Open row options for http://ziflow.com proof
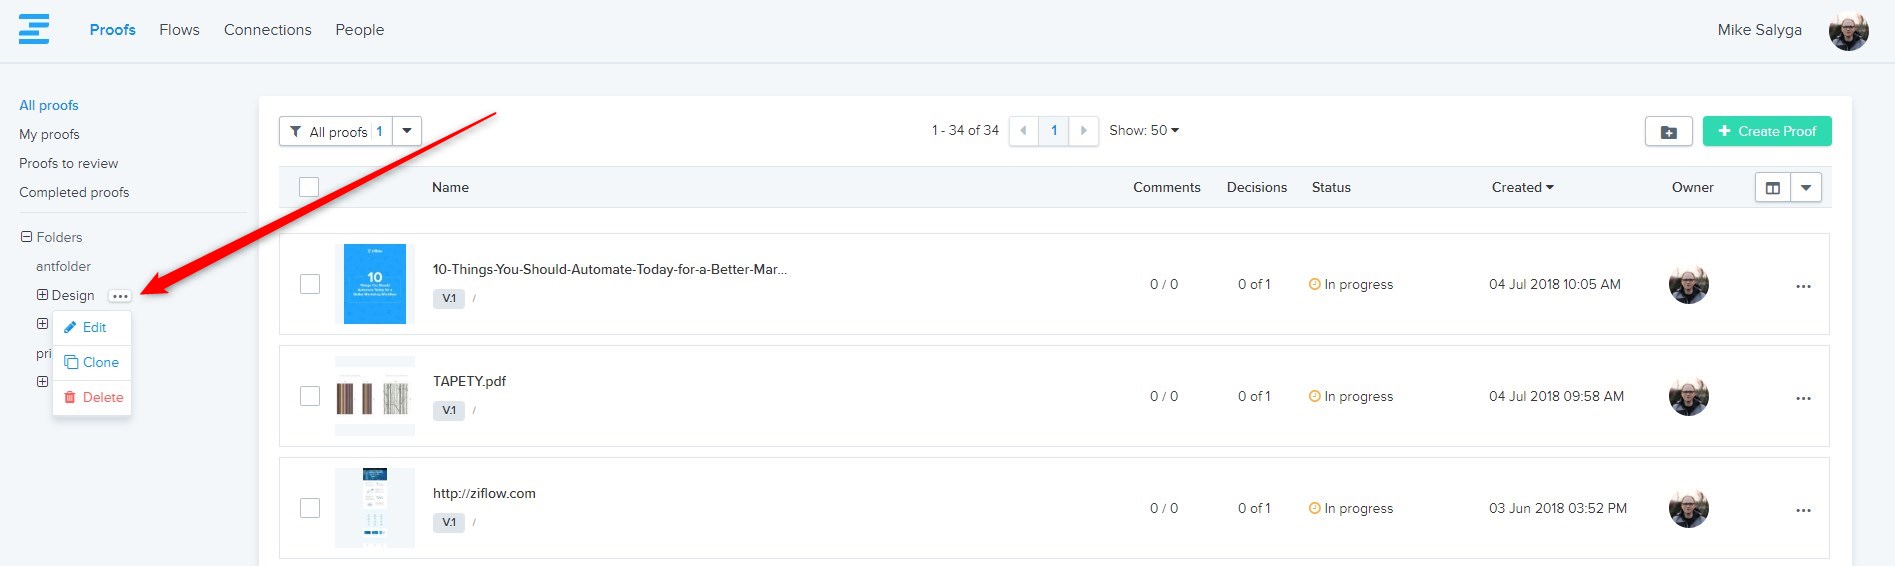1895x566 pixels. 1802,510
